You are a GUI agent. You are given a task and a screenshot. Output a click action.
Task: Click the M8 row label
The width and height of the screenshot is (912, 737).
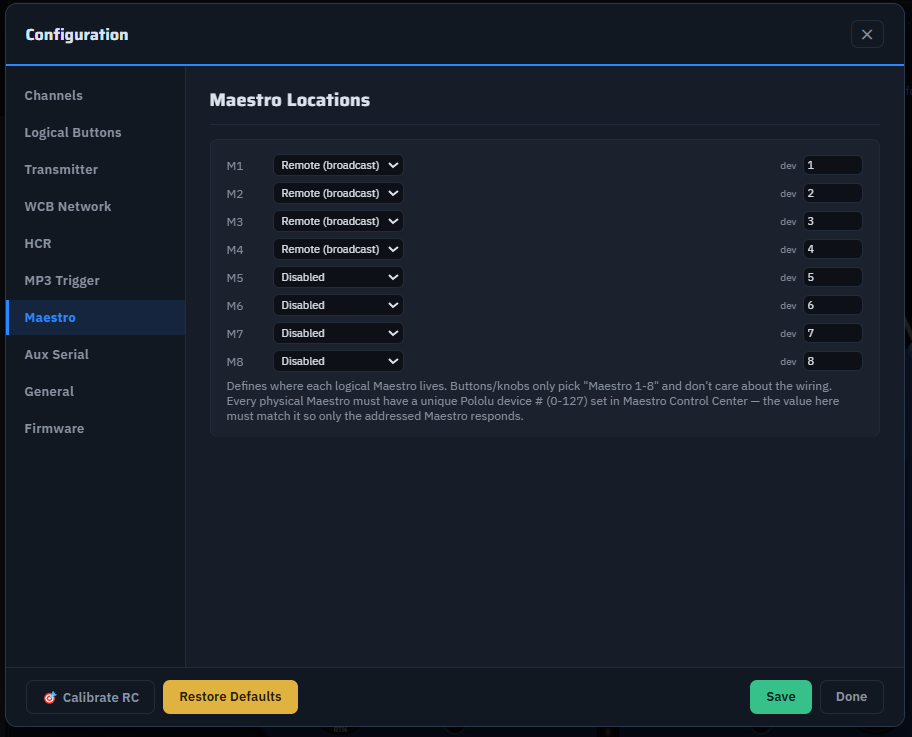234,362
